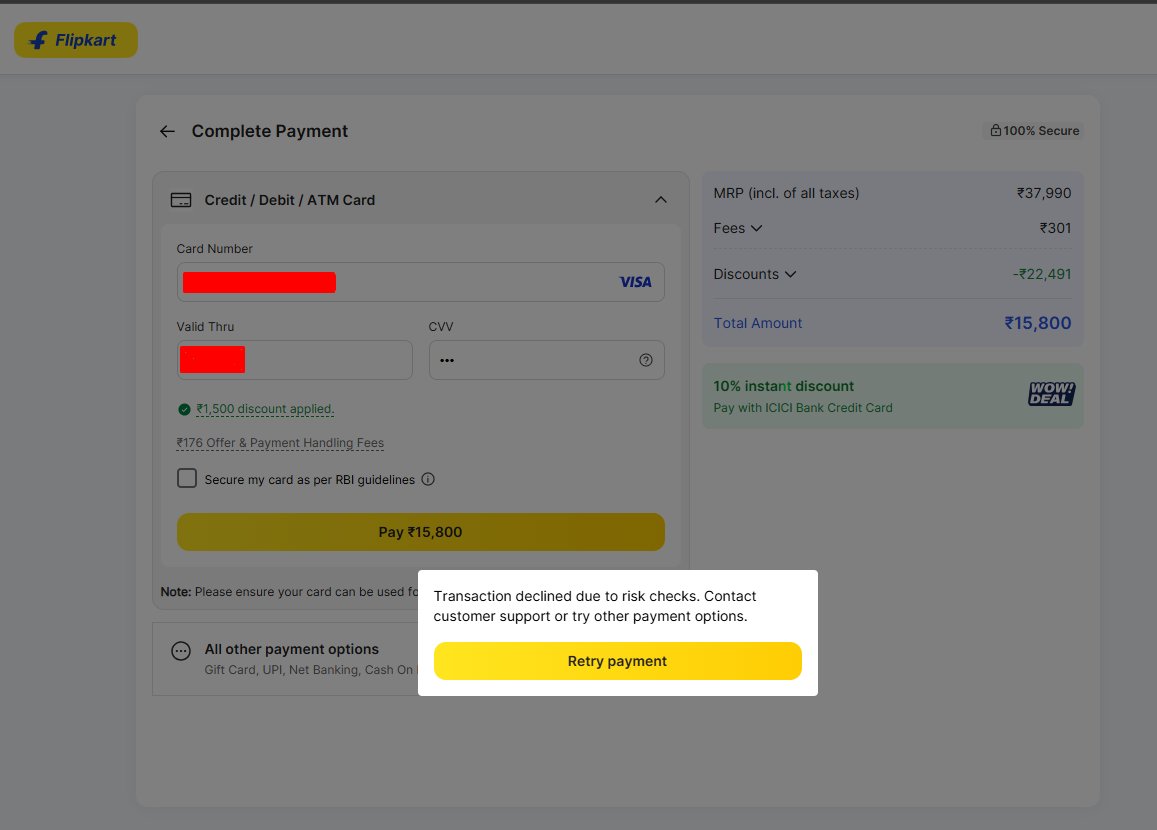Click the Pay ₹15,800 button
Image resolution: width=1157 pixels, height=830 pixels.
tap(421, 532)
